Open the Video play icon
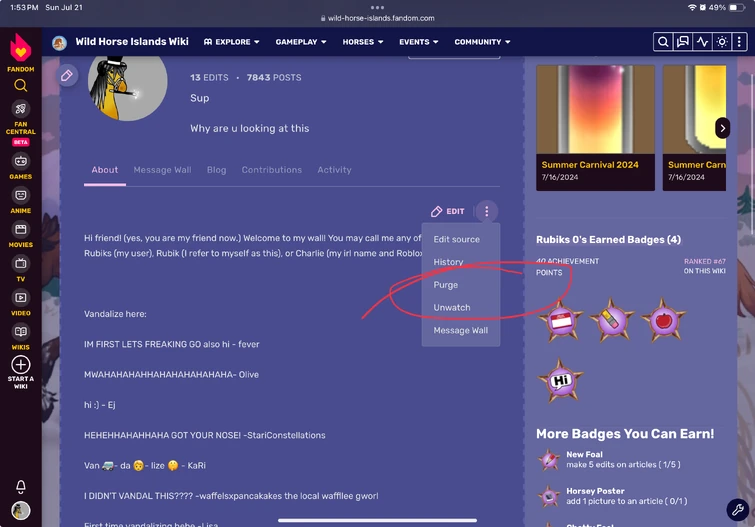The height and width of the screenshot is (527, 755). pyautogui.click(x=20, y=298)
